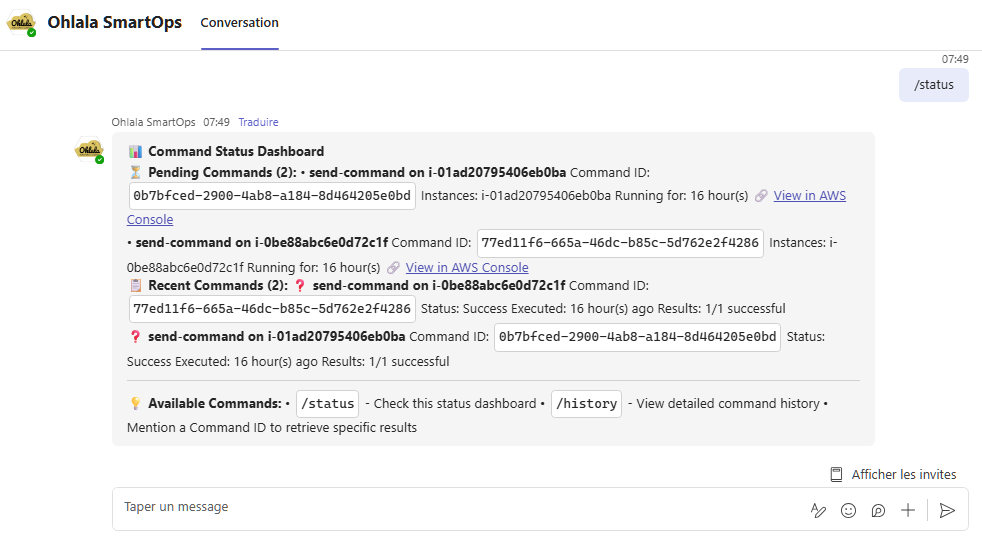The width and height of the screenshot is (982, 537).
Task: Click the send message arrow icon
Action: (947, 511)
